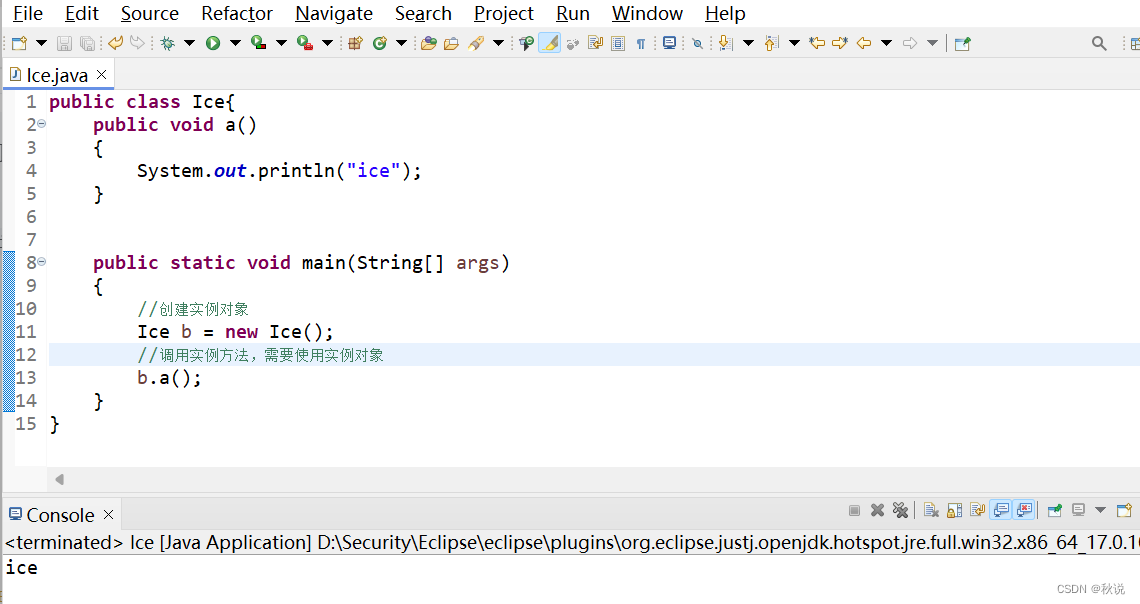Open the File menu

tap(28, 14)
